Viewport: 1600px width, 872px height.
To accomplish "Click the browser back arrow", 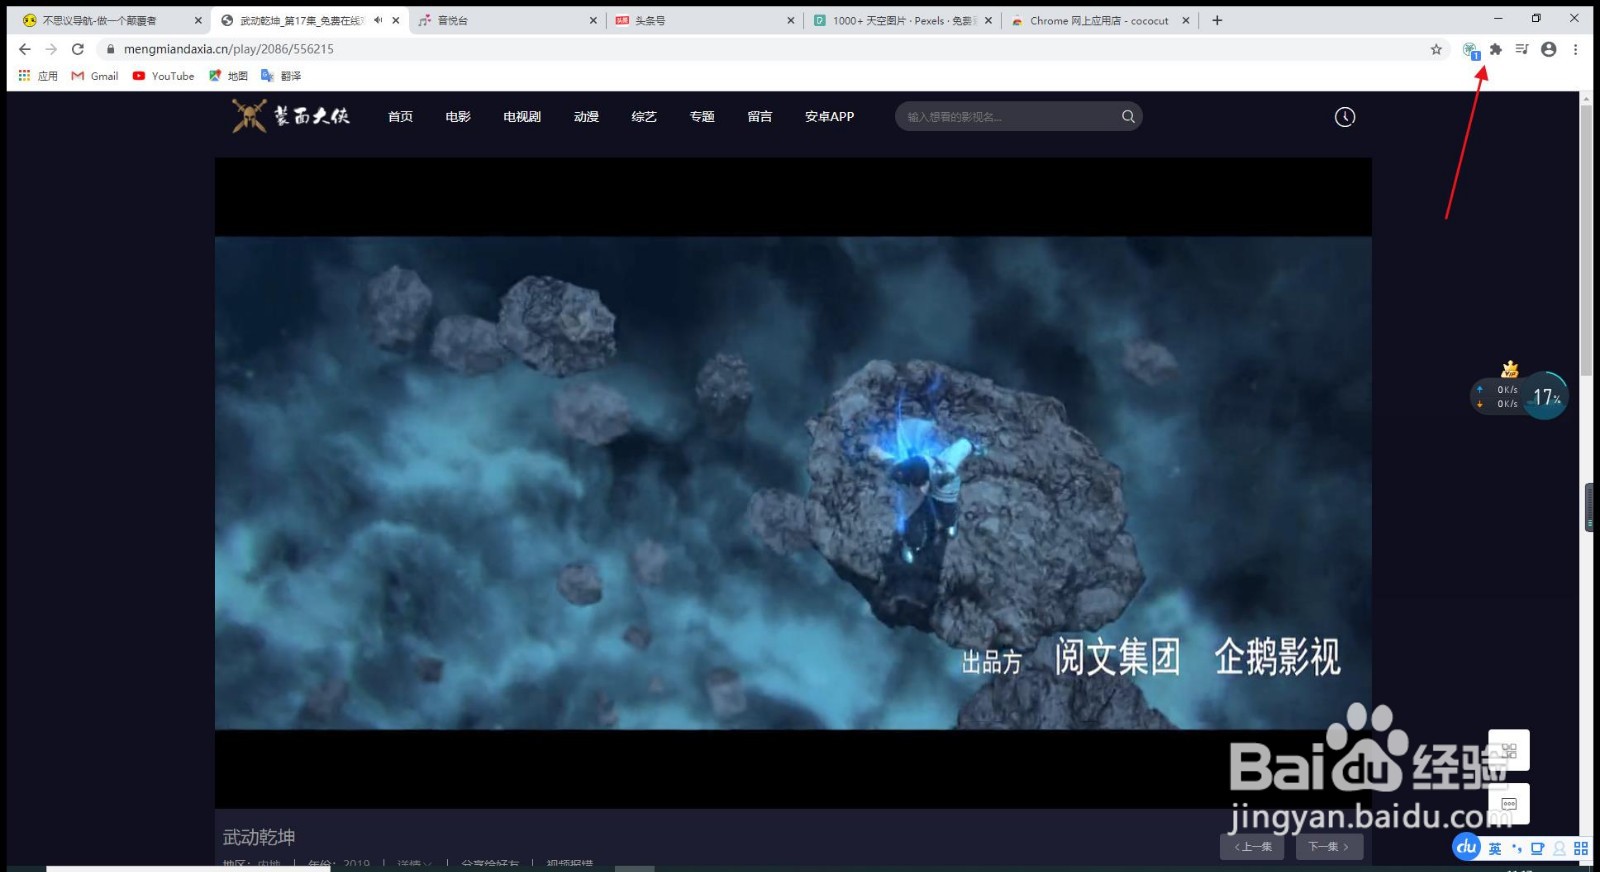I will pyautogui.click(x=25, y=49).
